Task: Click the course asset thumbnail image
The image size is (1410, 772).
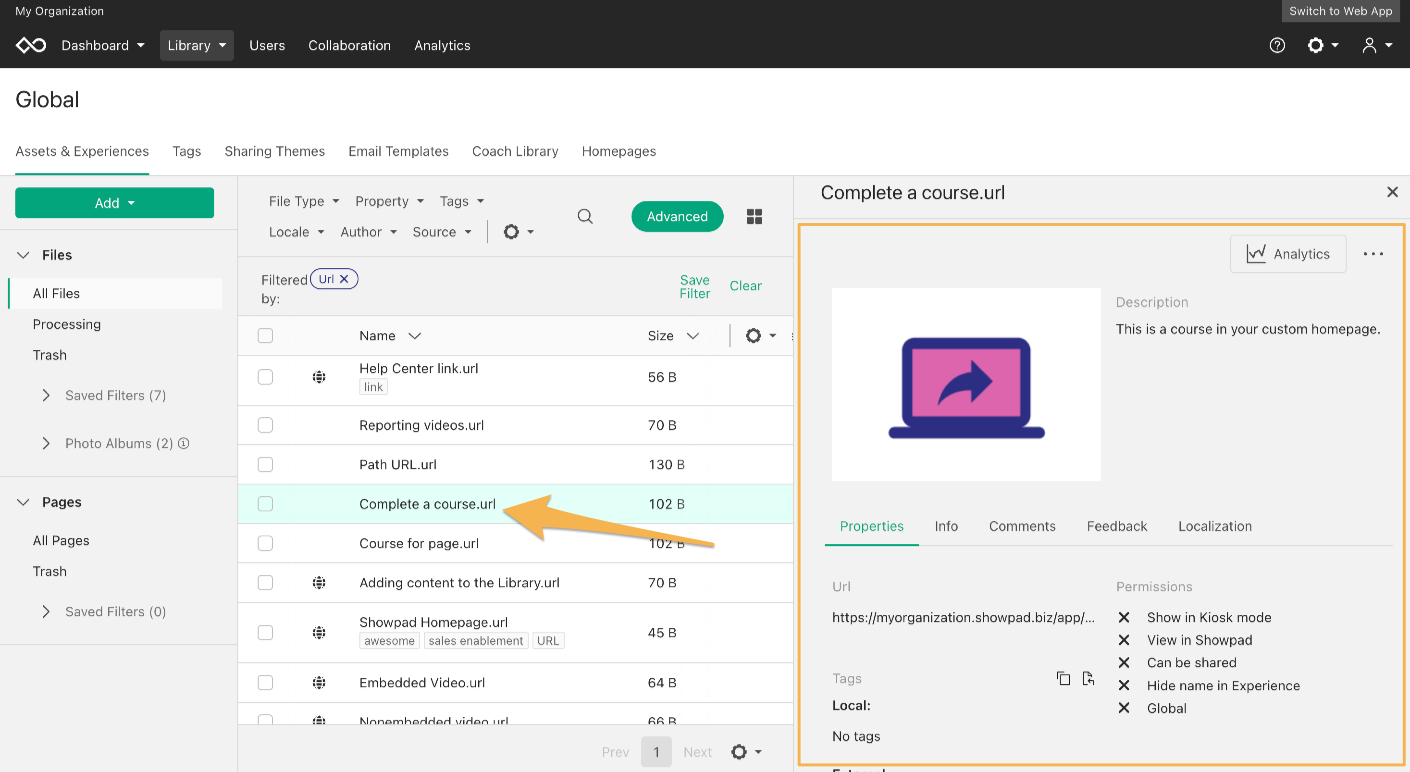Action: click(966, 385)
